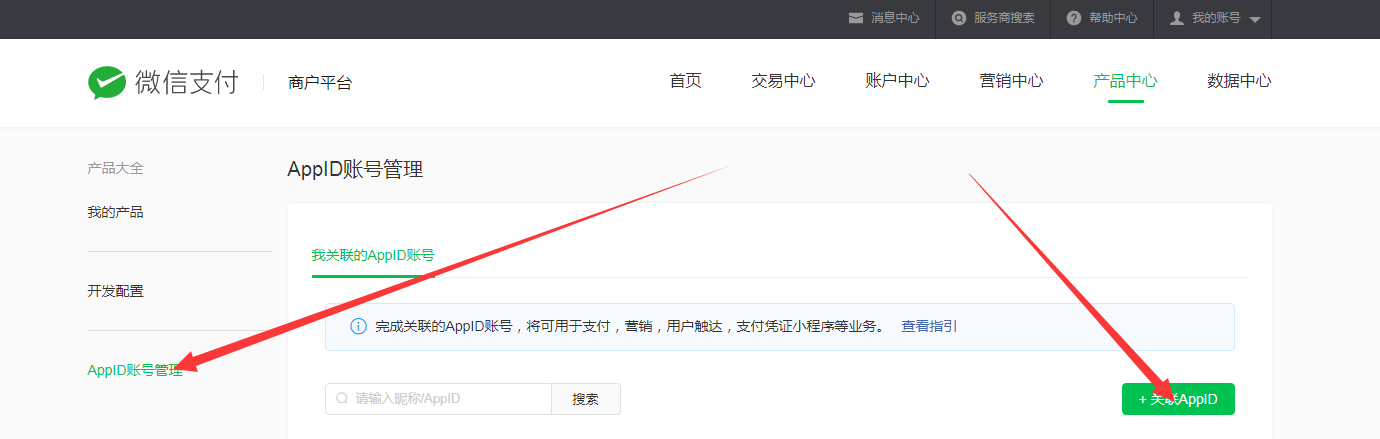Click the WeChat Pay logo
Viewport: 1380px width, 439px height.
tap(163, 82)
